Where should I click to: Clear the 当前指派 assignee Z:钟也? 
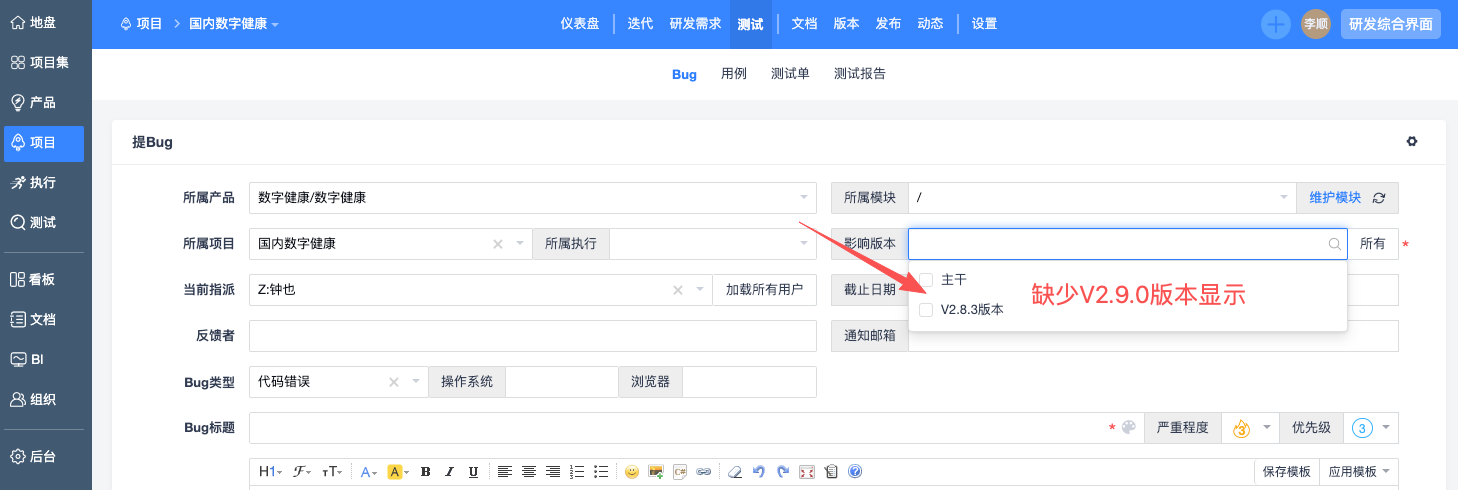pos(677,290)
